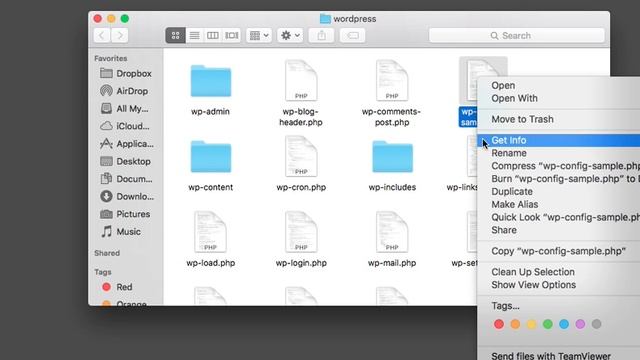
Task: Go forward with the Finder forward arrow
Action: (x=120, y=36)
